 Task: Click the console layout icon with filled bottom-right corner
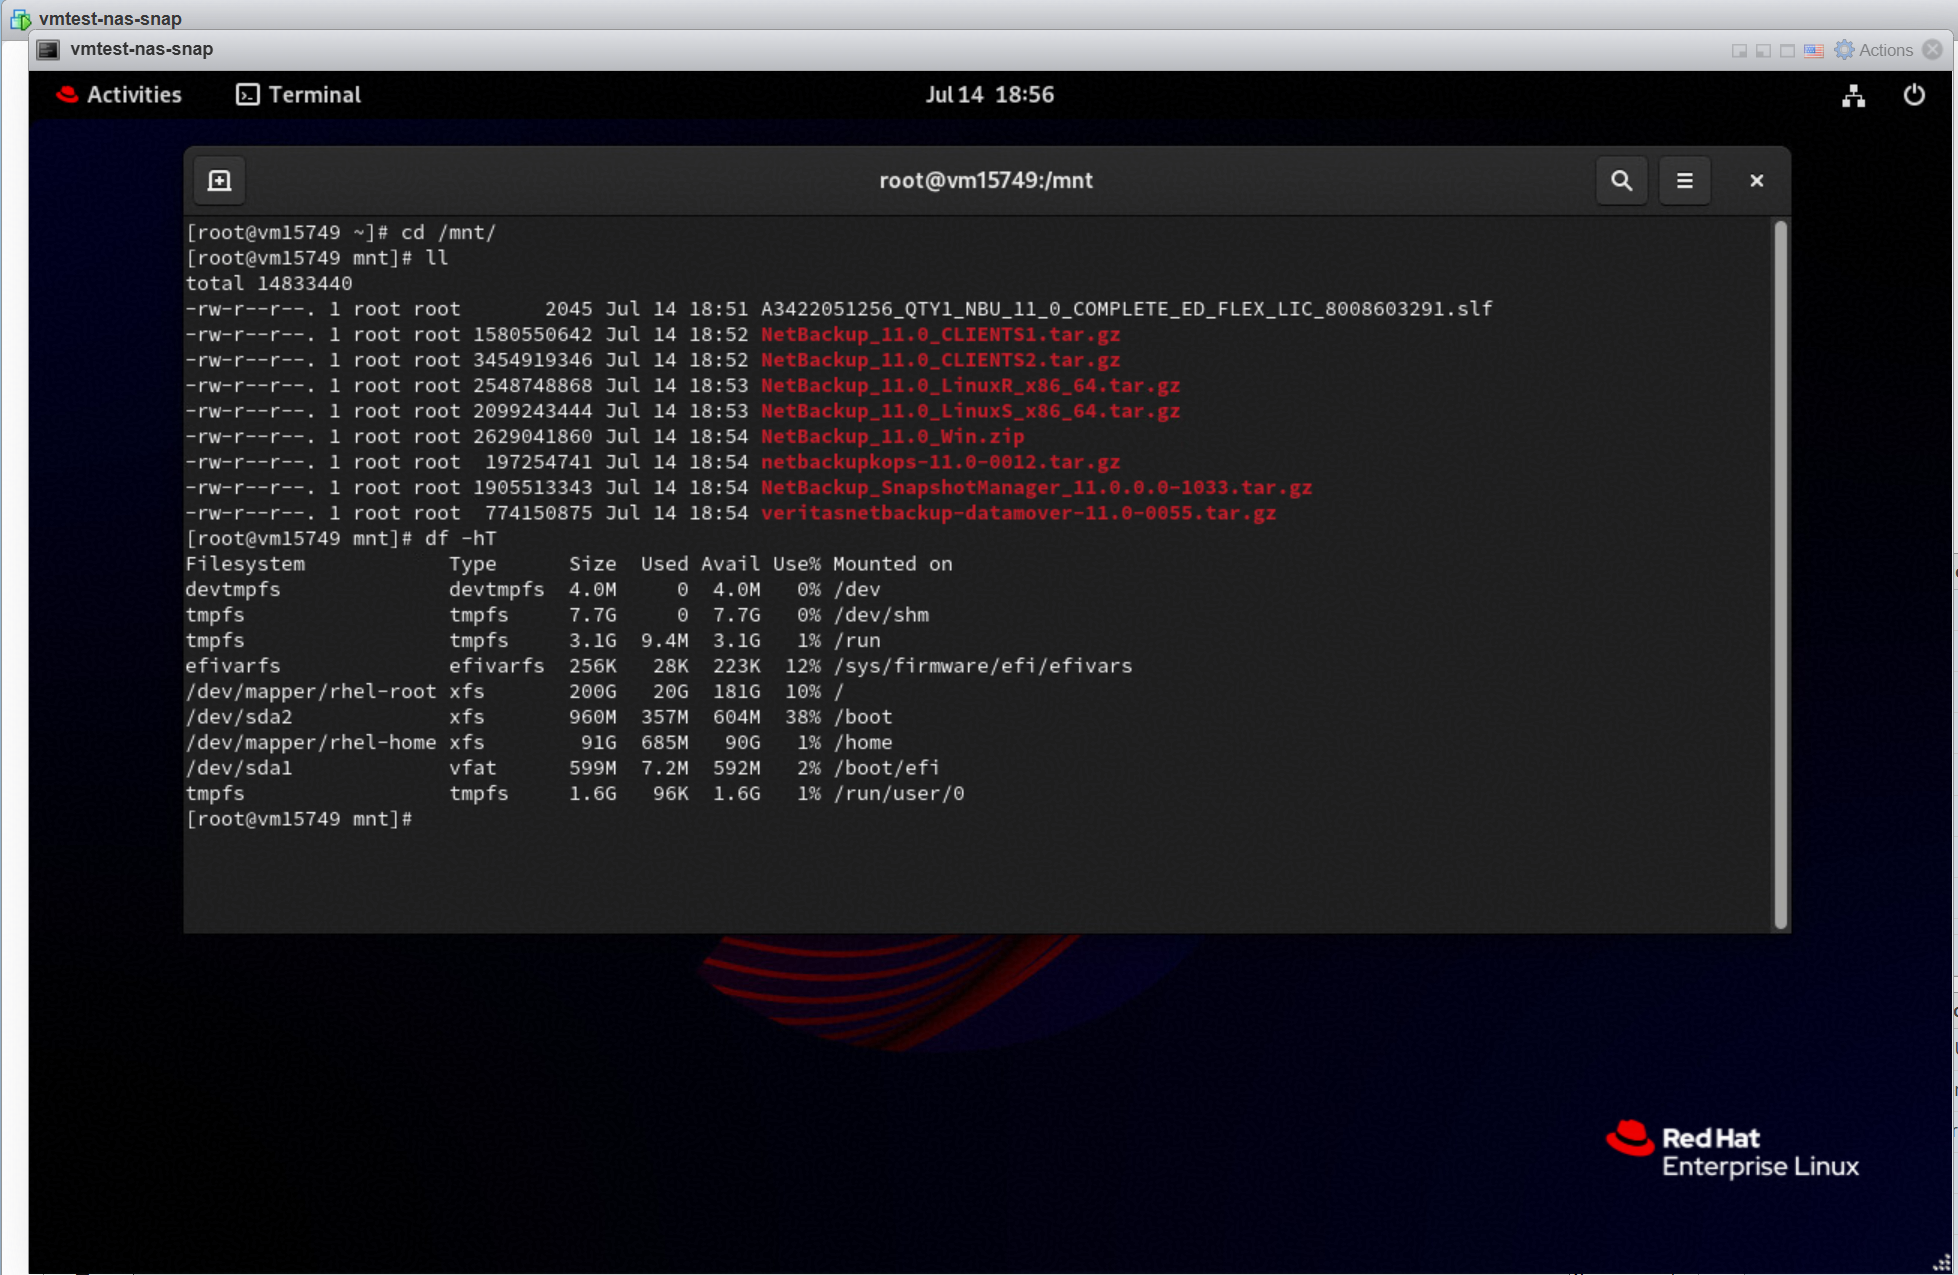1739,50
